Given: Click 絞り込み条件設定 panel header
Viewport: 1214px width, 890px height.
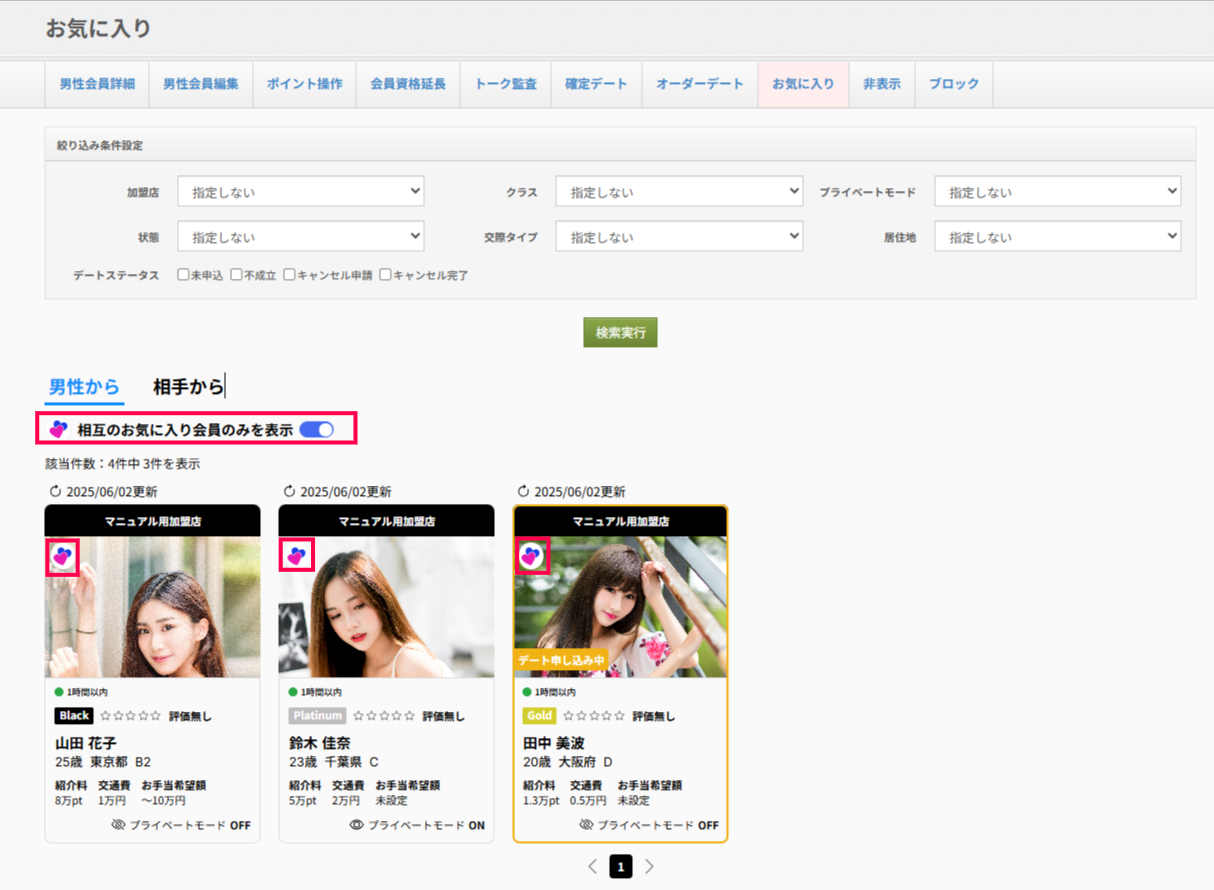Looking at the screenshot, I should (620, 145).
